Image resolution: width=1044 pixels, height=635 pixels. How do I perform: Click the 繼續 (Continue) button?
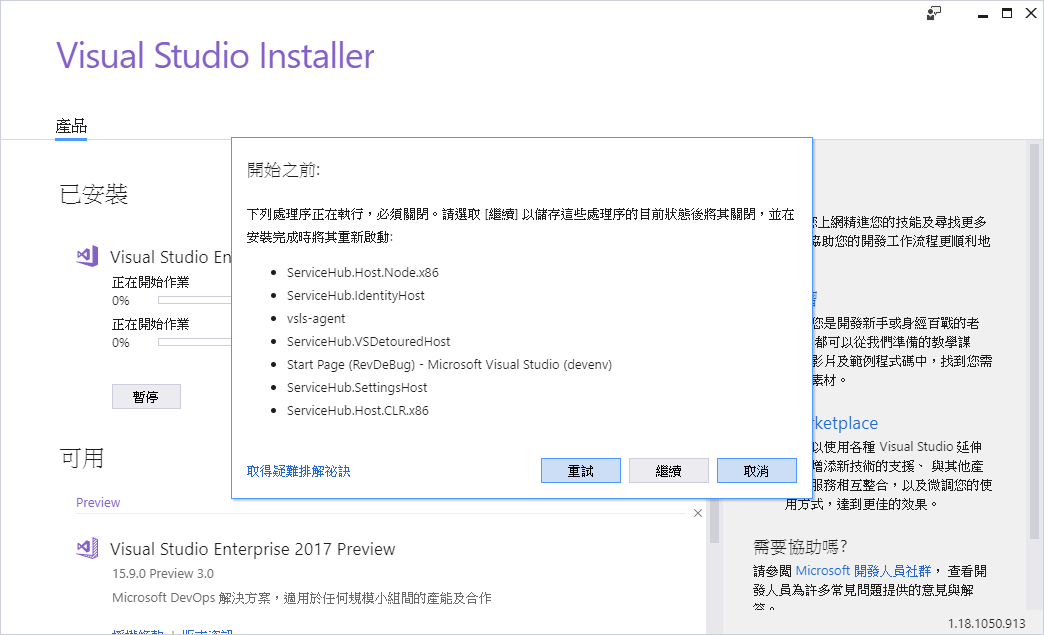pyautogui.click(x=668, y=470)
